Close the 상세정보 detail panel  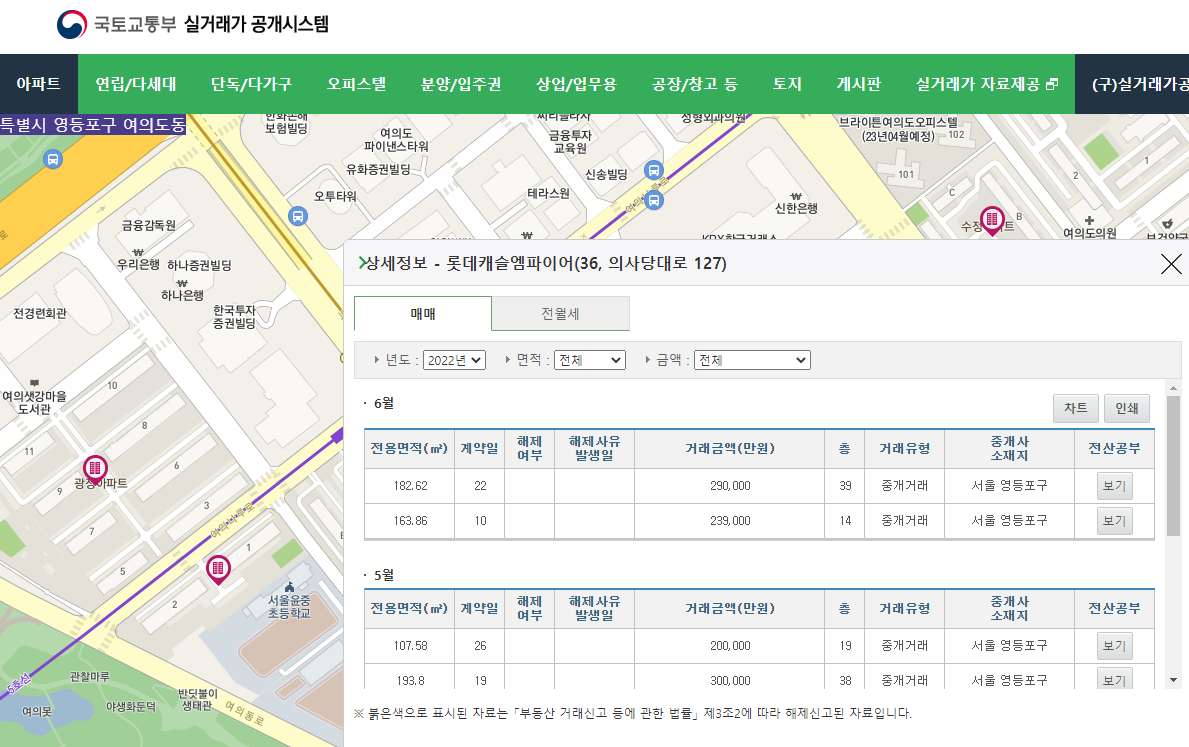[1171, 263]
